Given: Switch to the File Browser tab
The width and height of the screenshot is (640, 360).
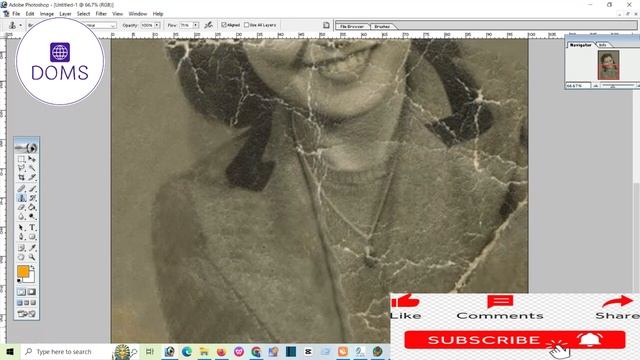Looking at the screenshot, I should (x=352, y=27).
